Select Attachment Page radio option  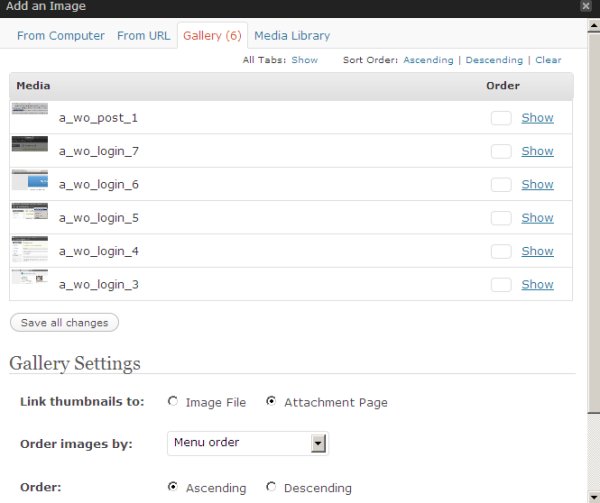pyautogui.click(x=271, y=402)
